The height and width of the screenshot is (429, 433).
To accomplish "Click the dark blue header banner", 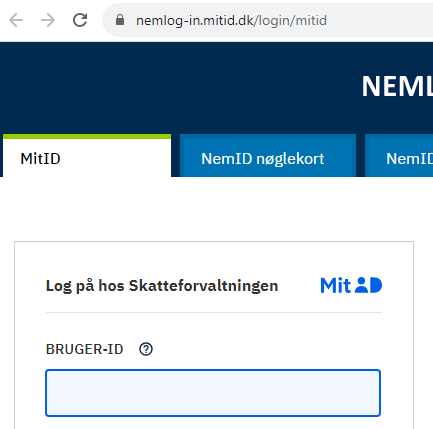I will pos(180,88).
